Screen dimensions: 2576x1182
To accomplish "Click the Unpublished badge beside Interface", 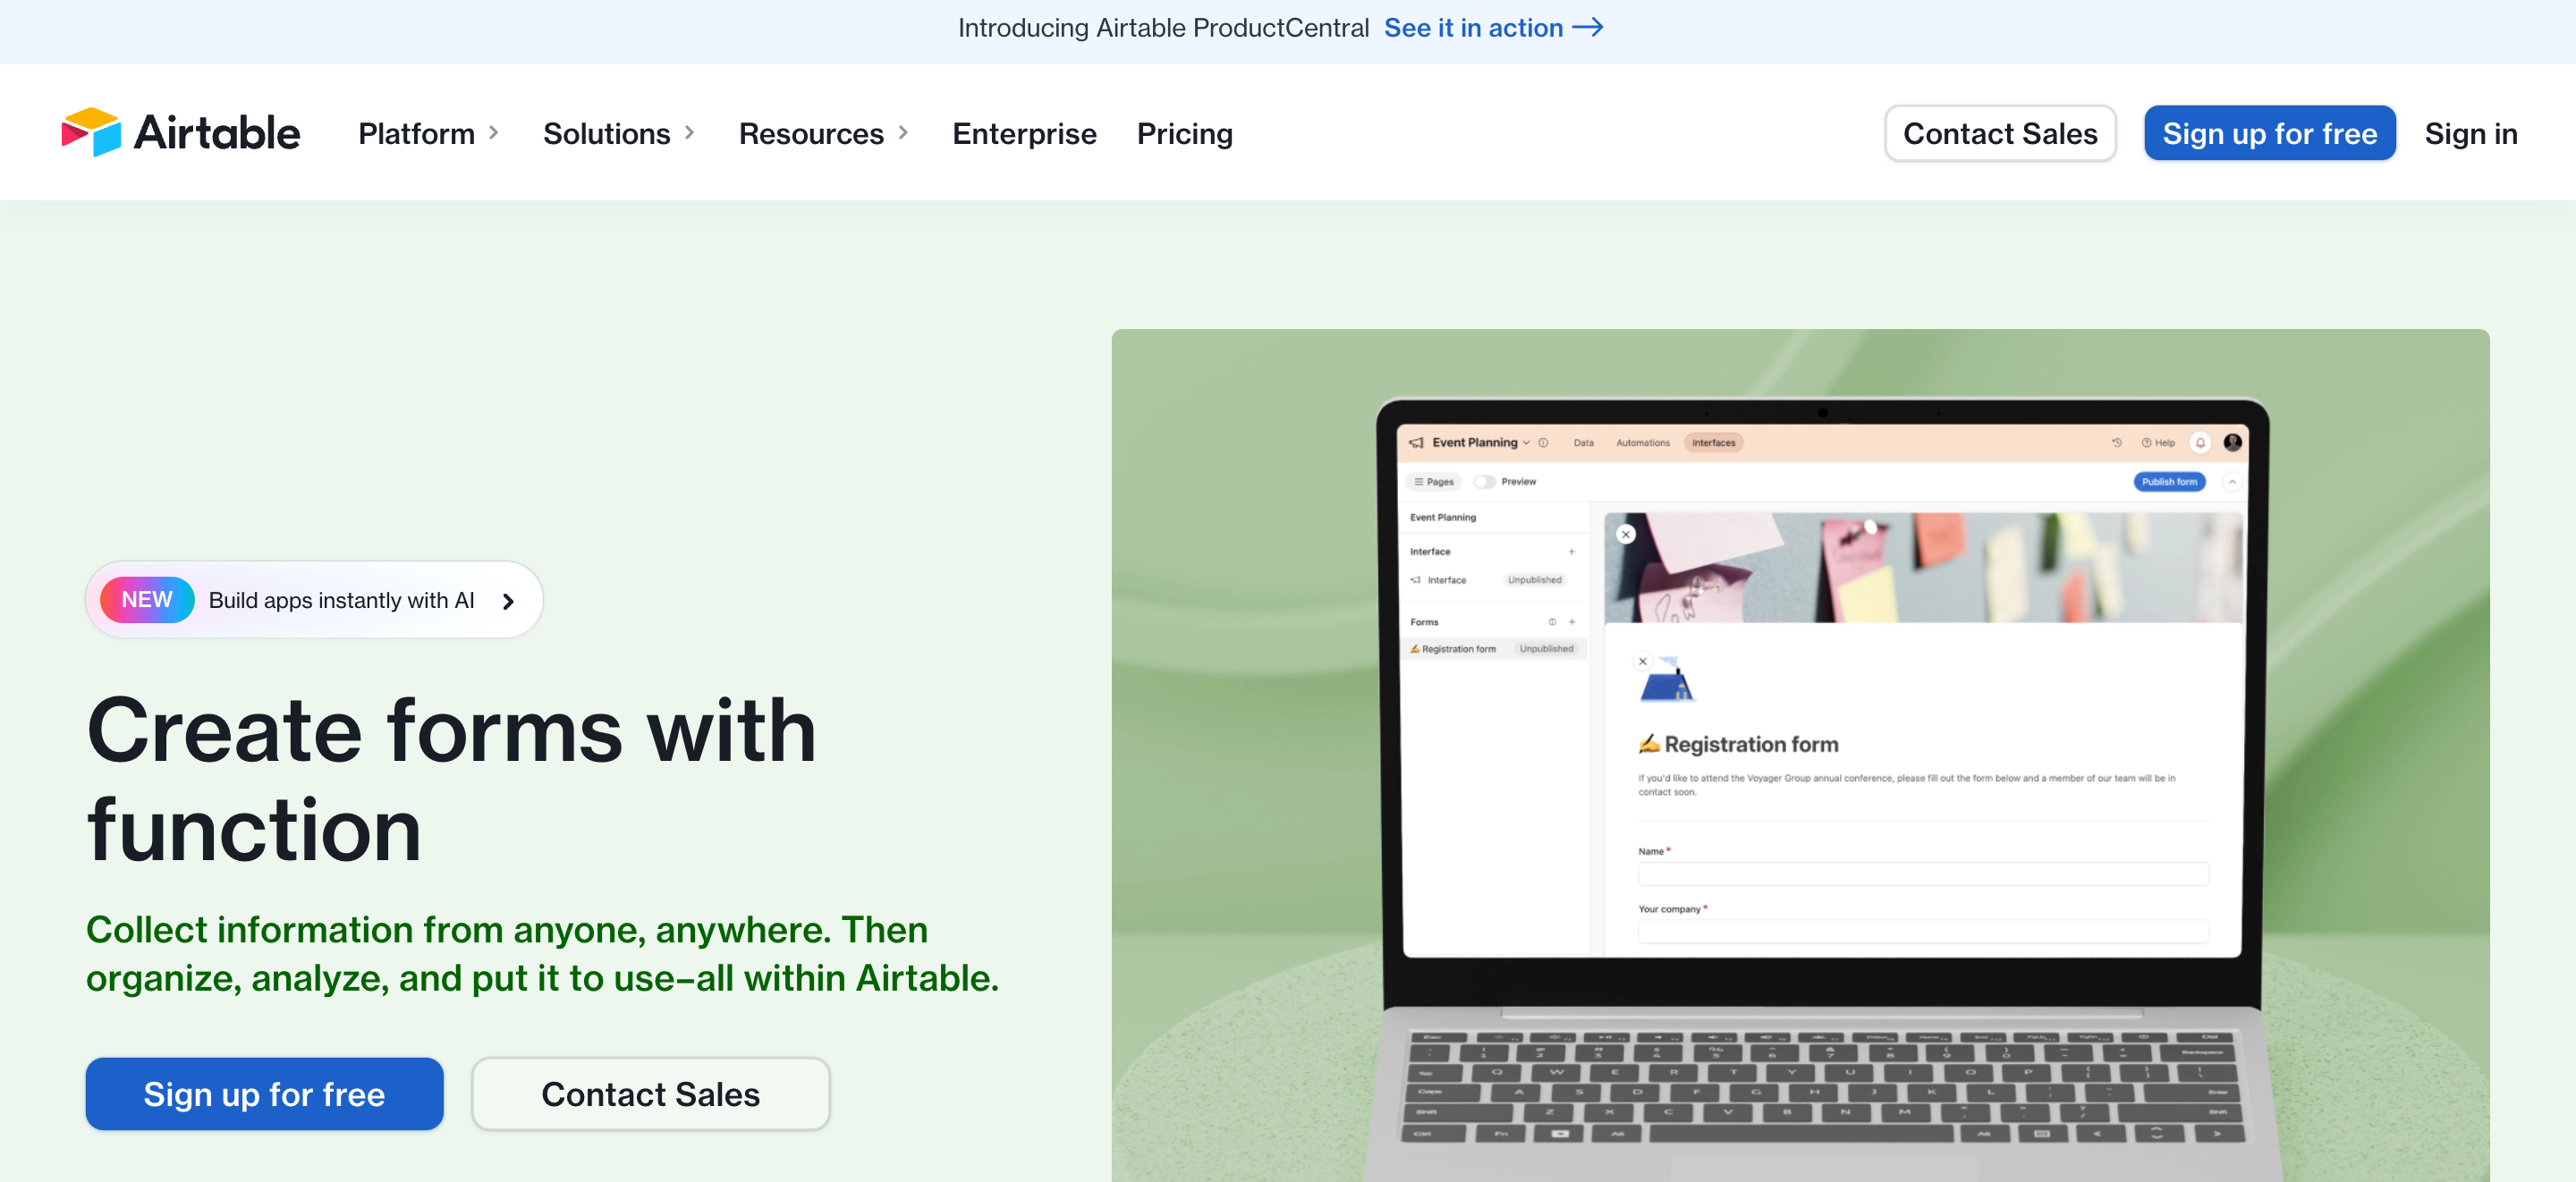I will click(x=1534, y=580).
